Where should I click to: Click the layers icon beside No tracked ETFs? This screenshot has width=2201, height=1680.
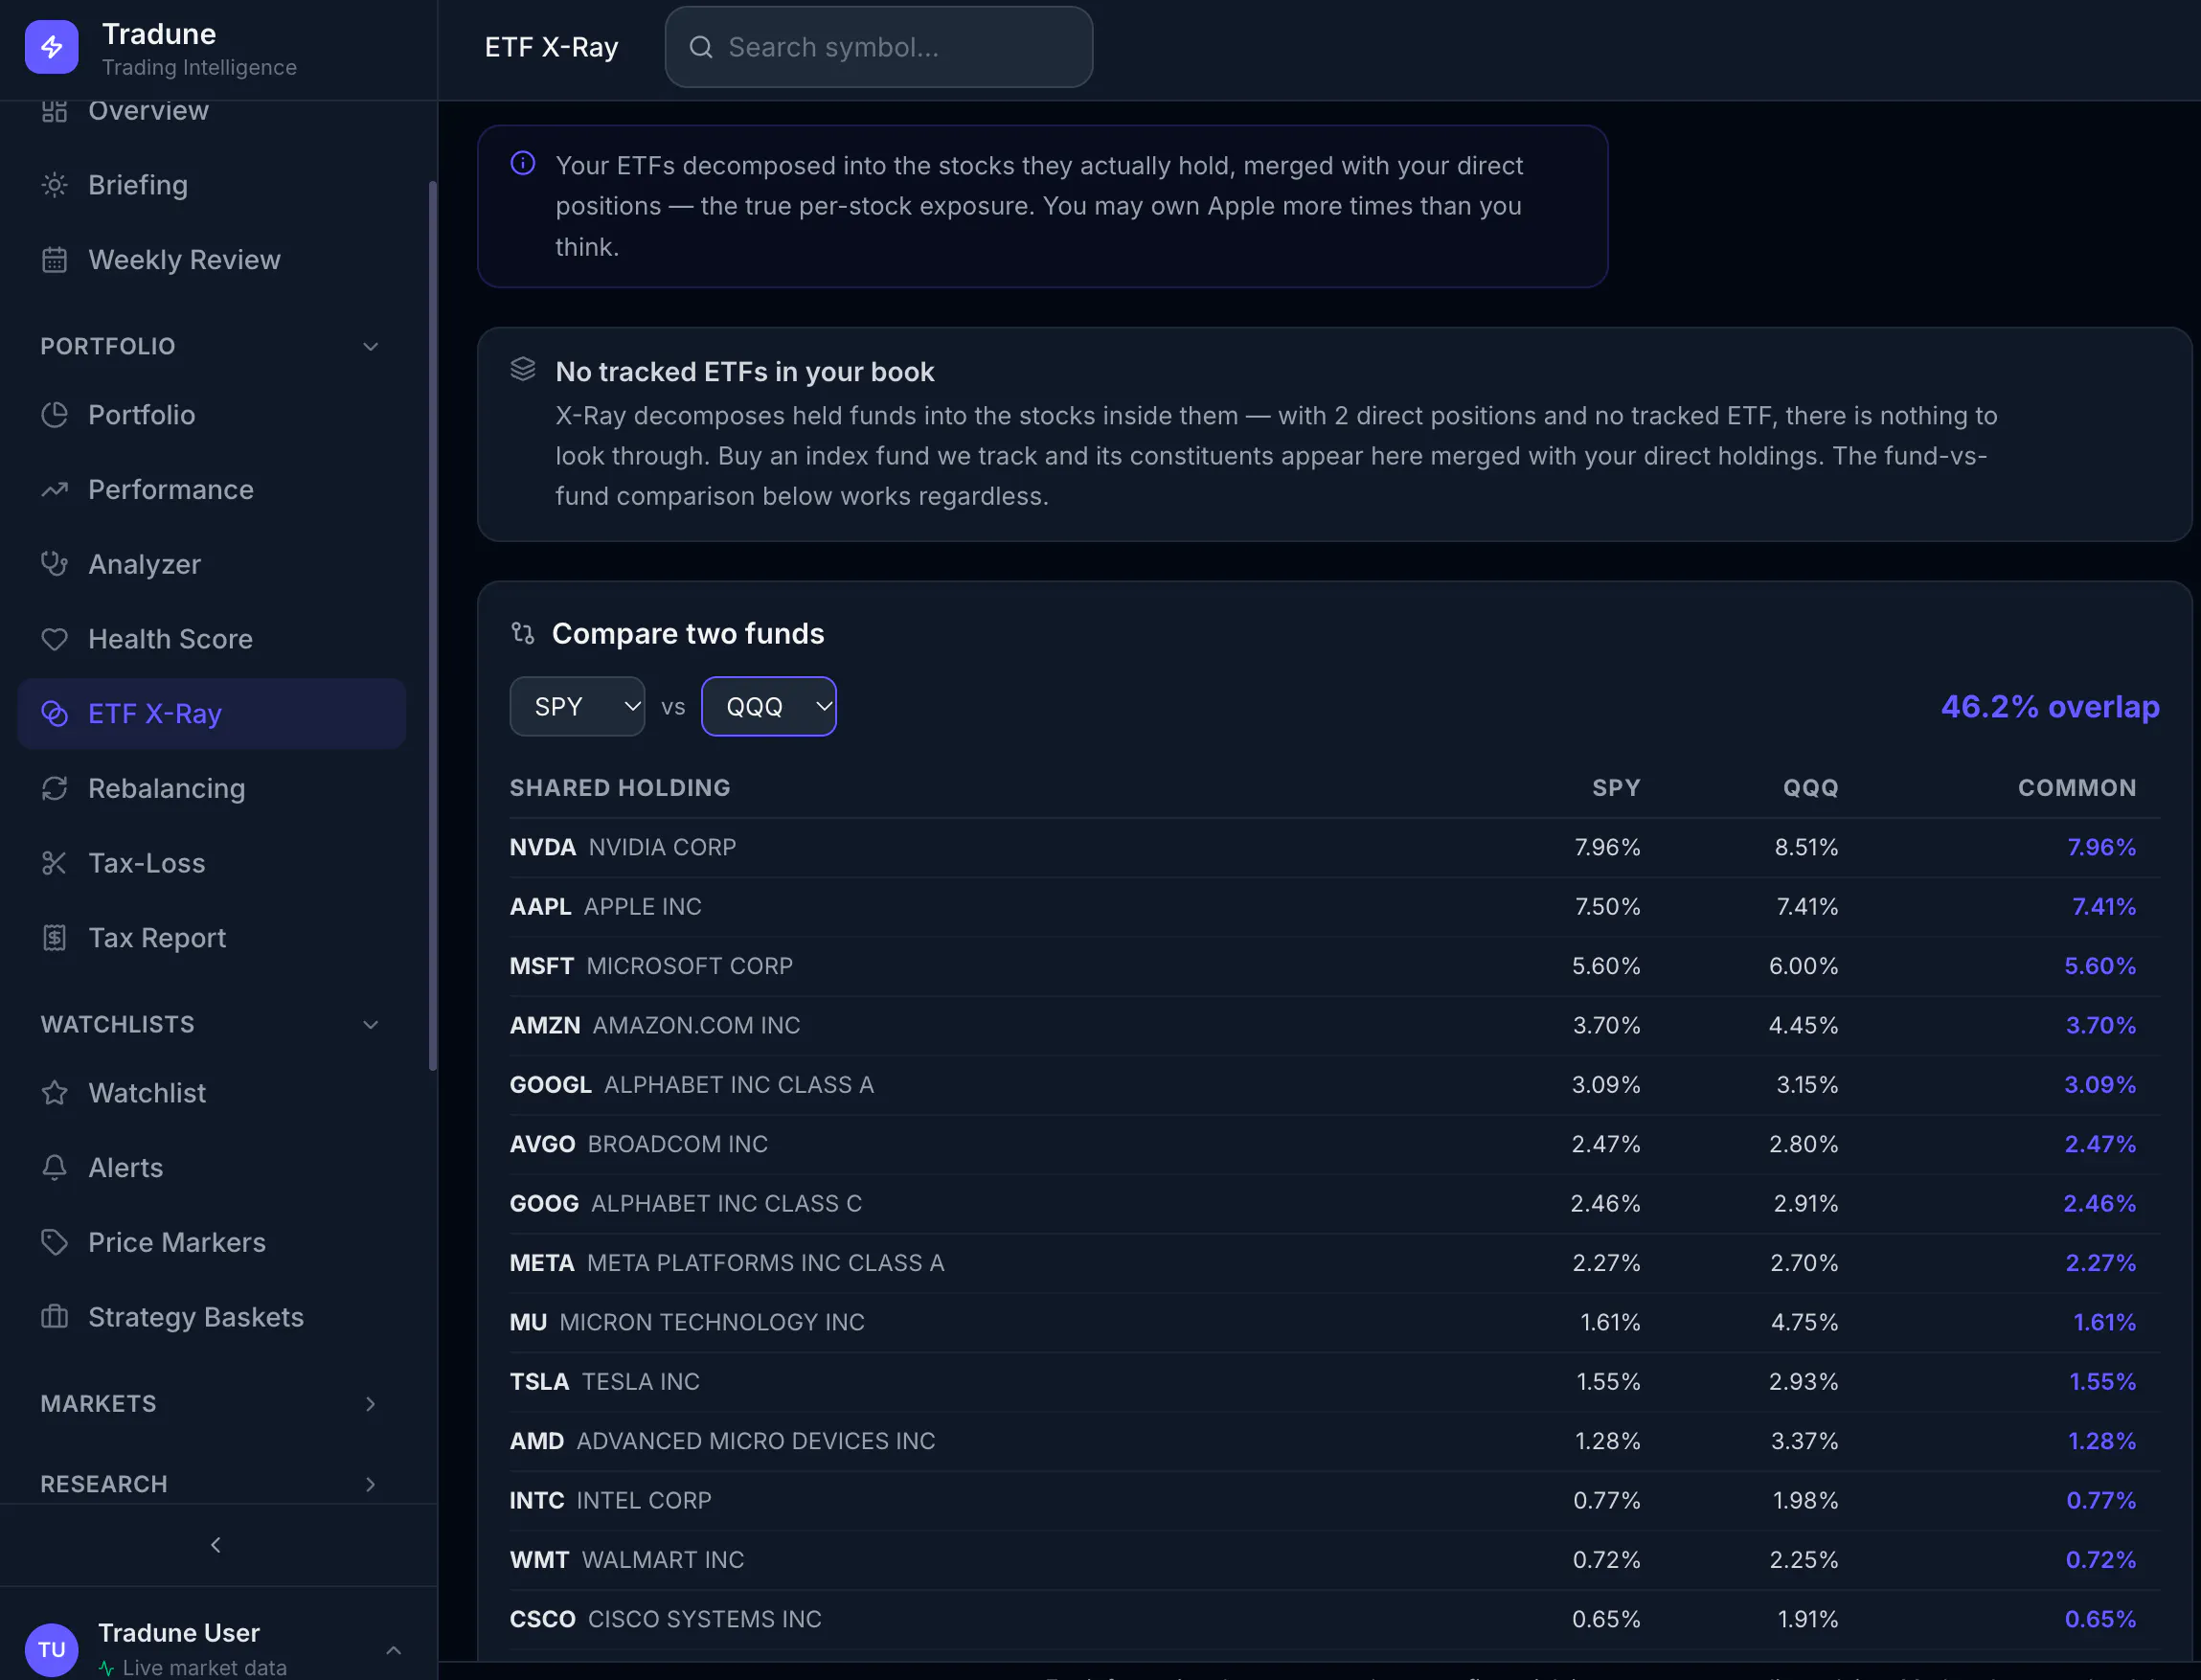(x=523, y=369)
